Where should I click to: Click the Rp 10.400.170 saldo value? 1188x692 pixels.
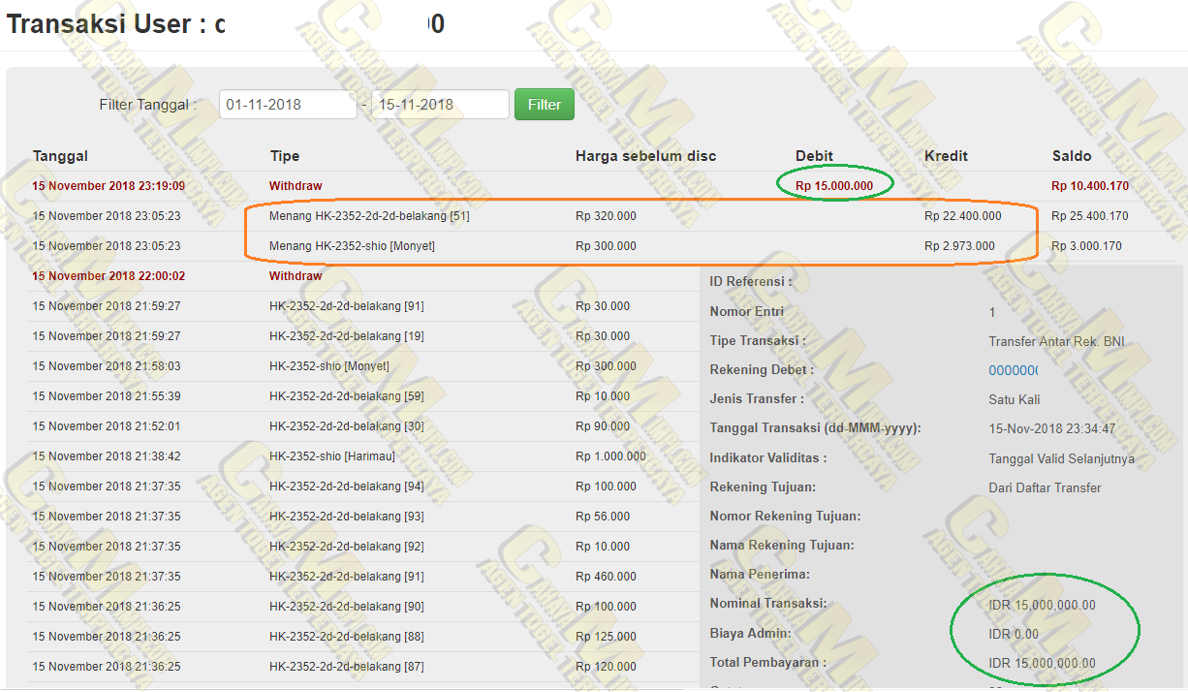pos(1089,186)
